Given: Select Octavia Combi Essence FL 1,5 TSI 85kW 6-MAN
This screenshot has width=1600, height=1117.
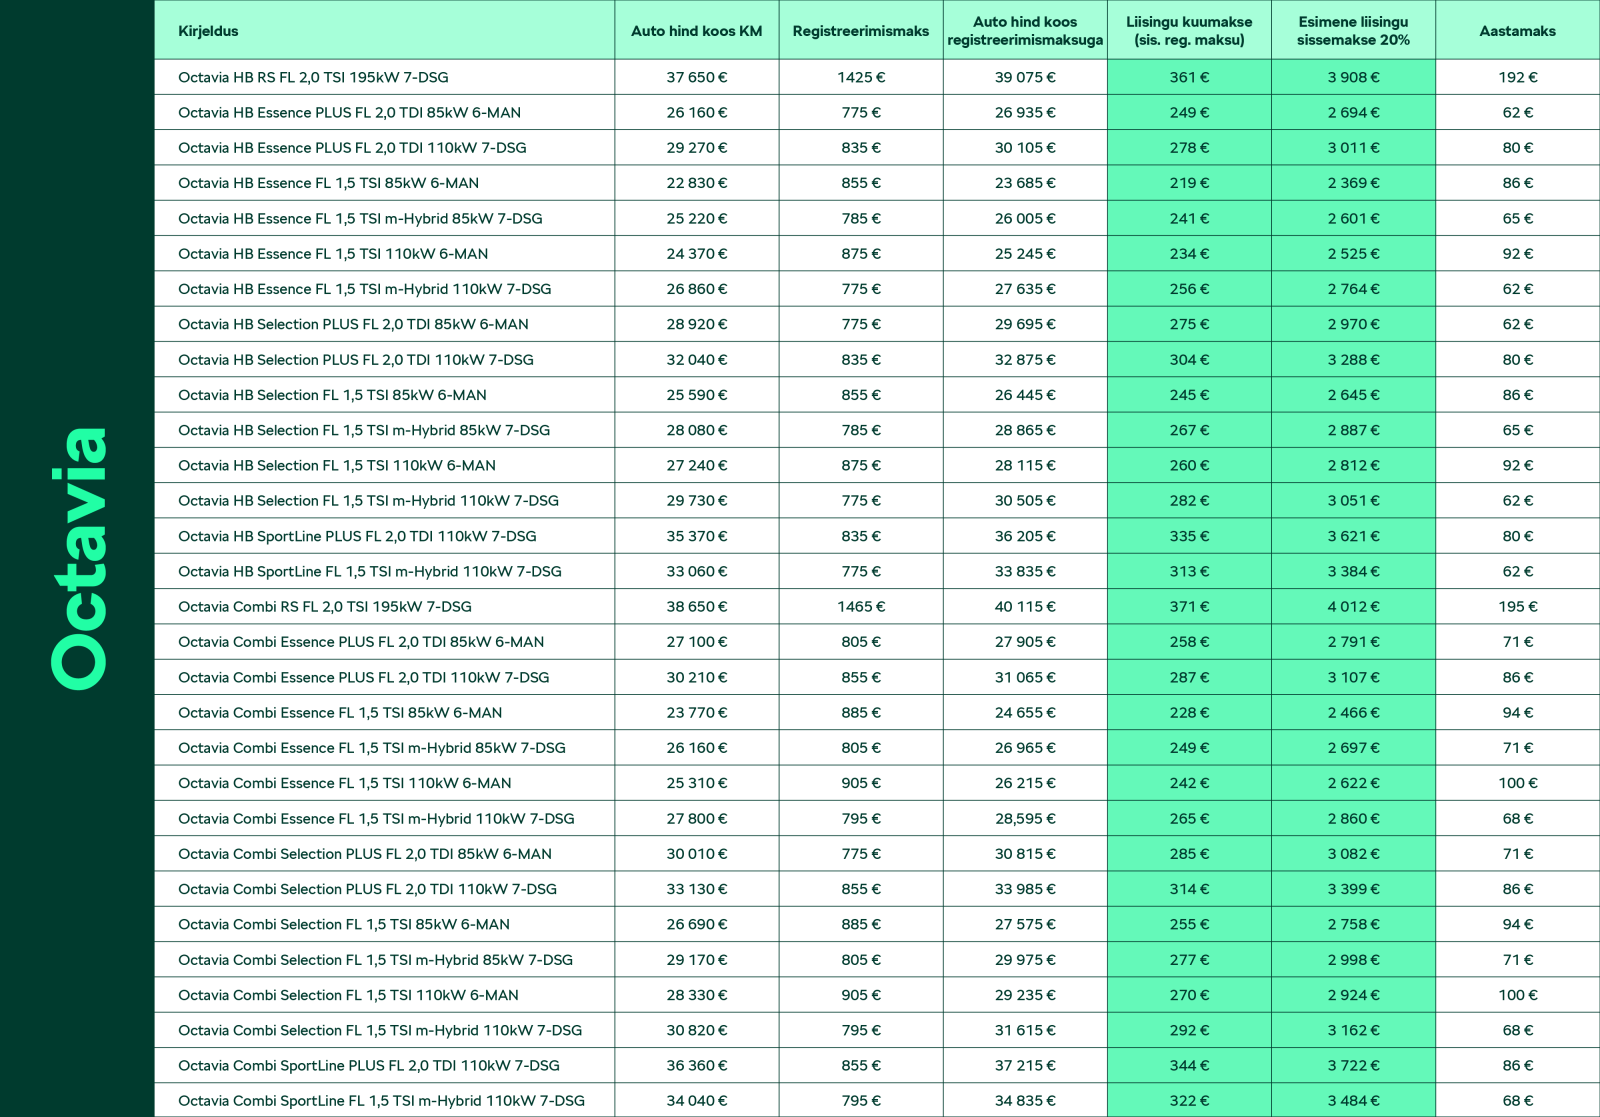Looking at the screenshot, I should click(x=340, y=712).
